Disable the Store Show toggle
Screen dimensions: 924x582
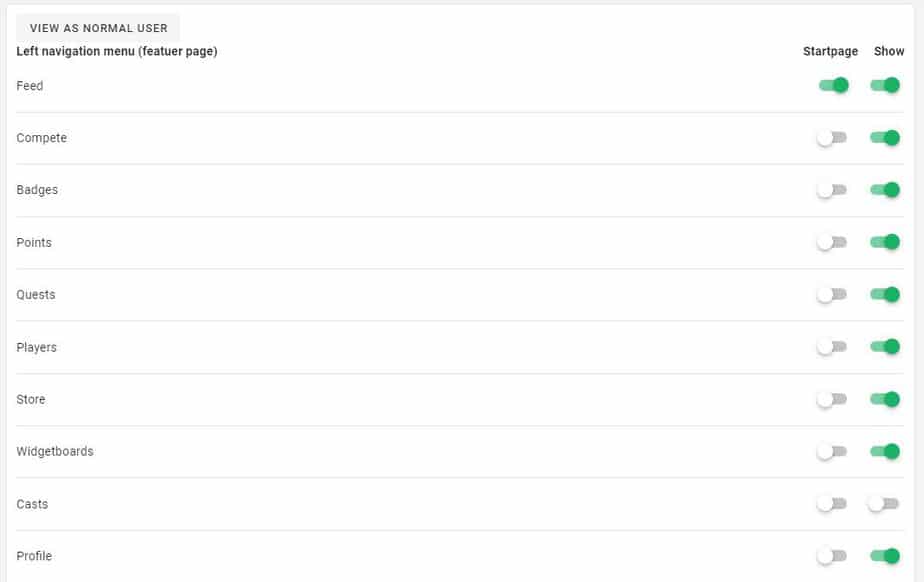click(885, 399)
